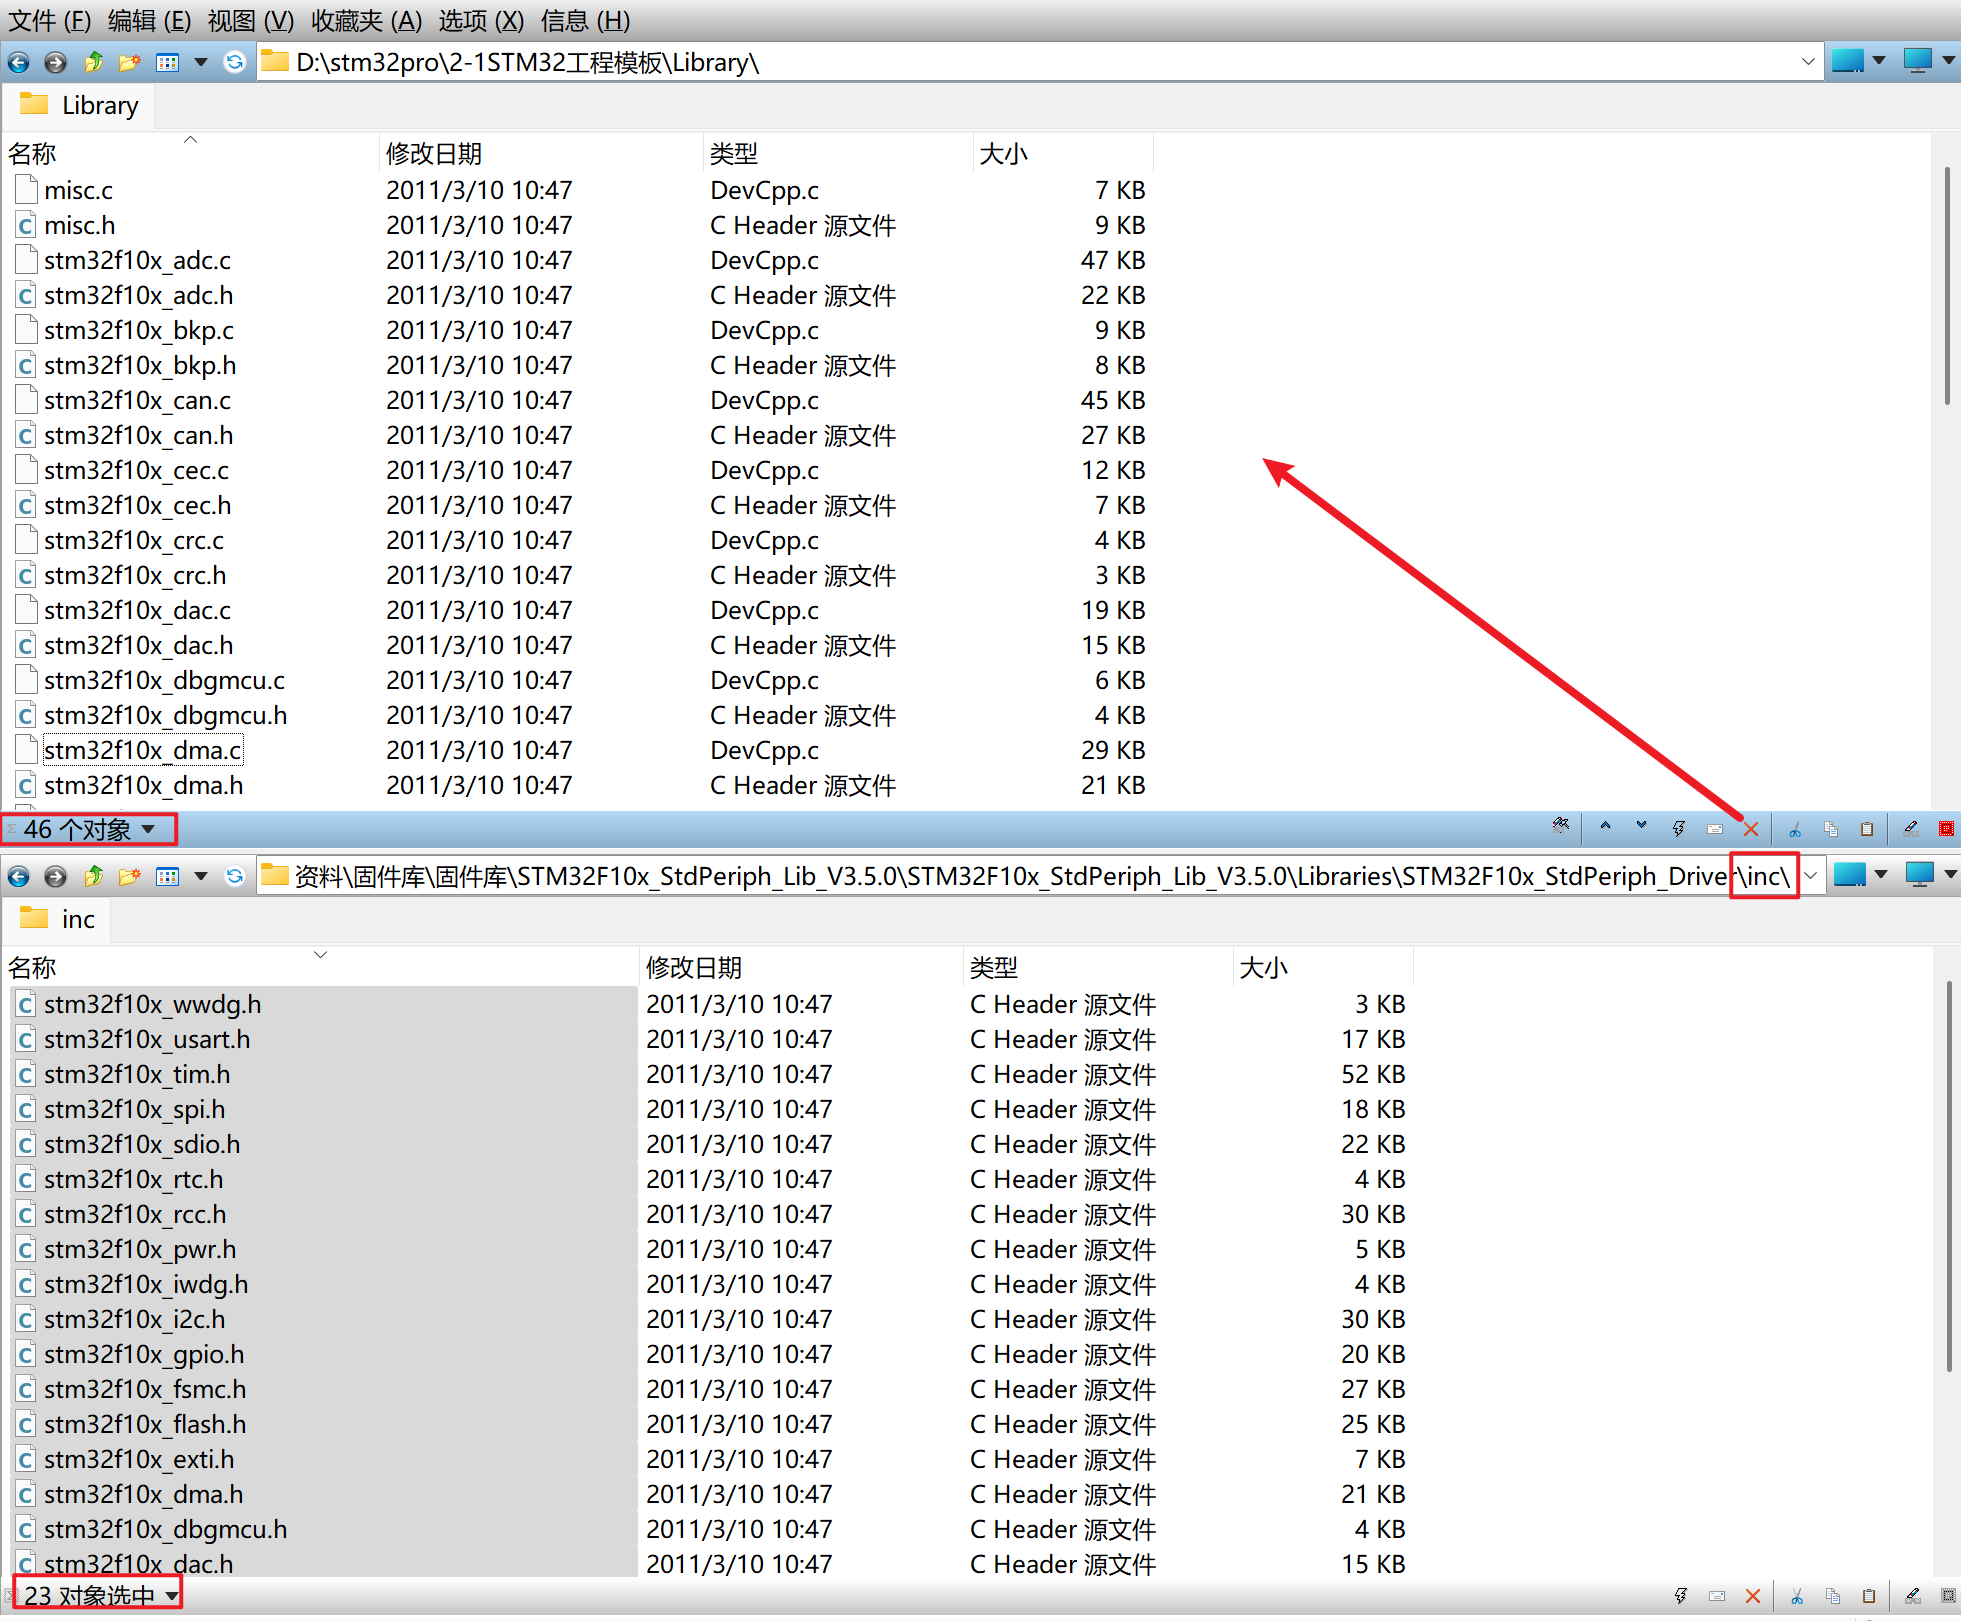Sort inc pane by 修改日期 column

click(801, 967)
